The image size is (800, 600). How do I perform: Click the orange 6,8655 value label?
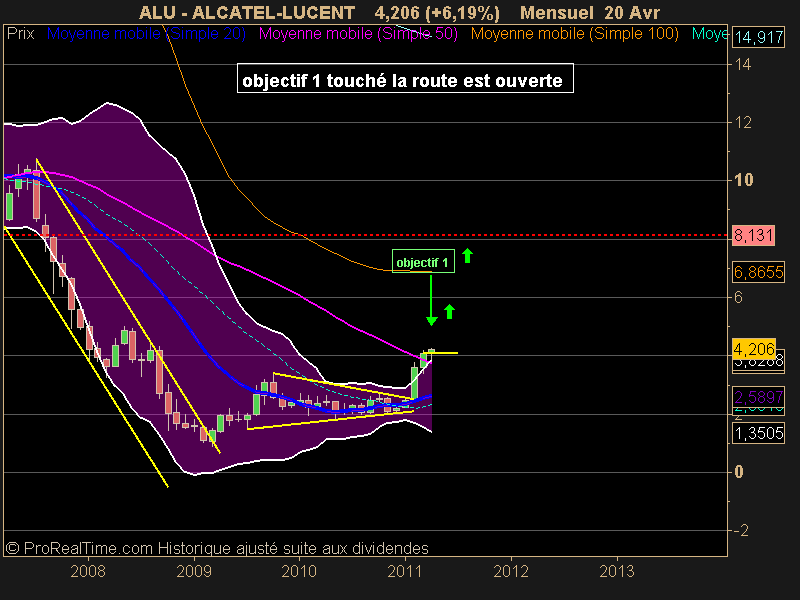tap(758, 272)
